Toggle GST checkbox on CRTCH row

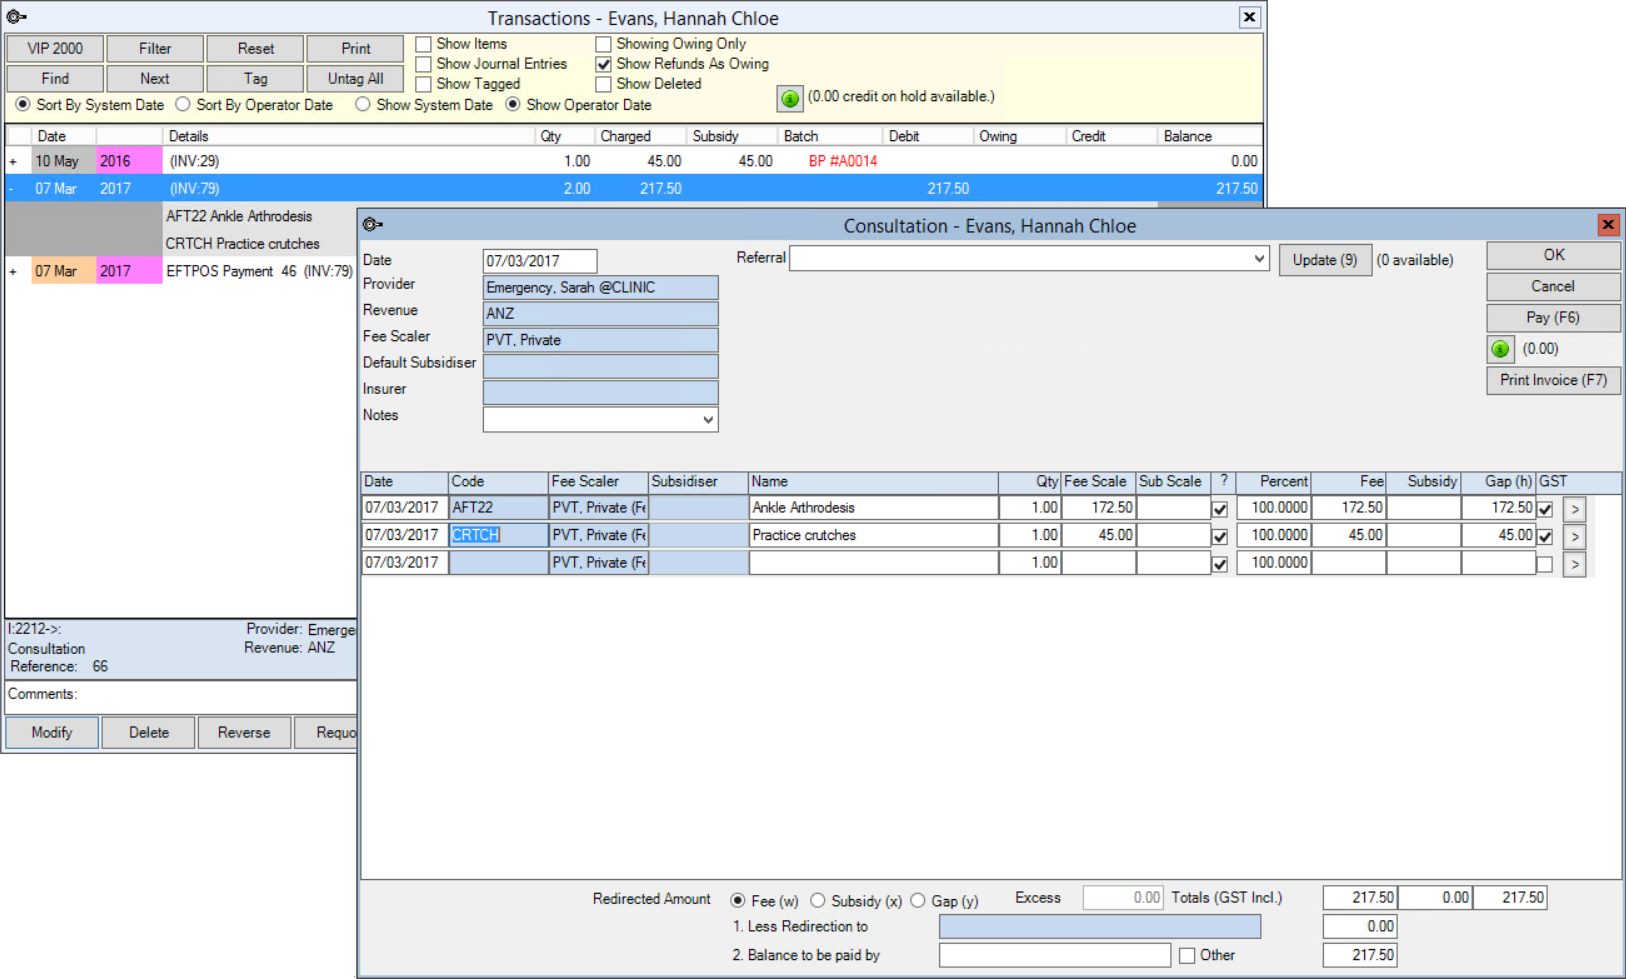coord(1545,536)
